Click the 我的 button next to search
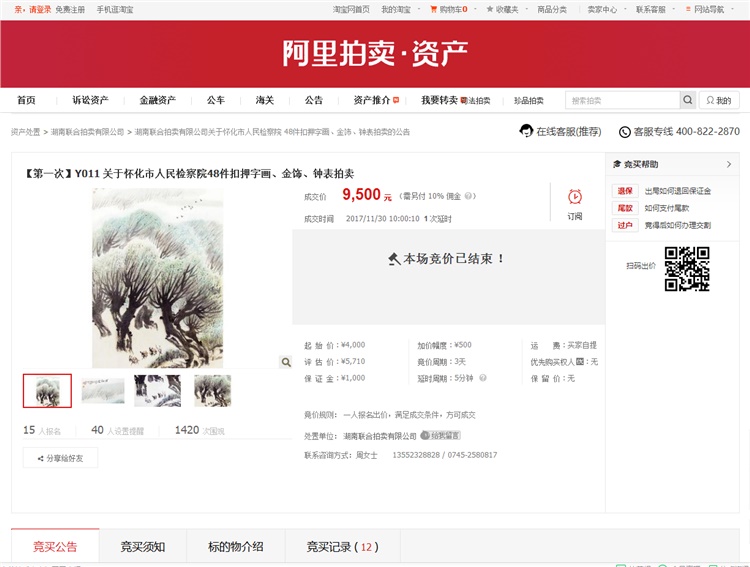This screenshot has height=567, width=750. pyautogui.click(x=719, y=100)
